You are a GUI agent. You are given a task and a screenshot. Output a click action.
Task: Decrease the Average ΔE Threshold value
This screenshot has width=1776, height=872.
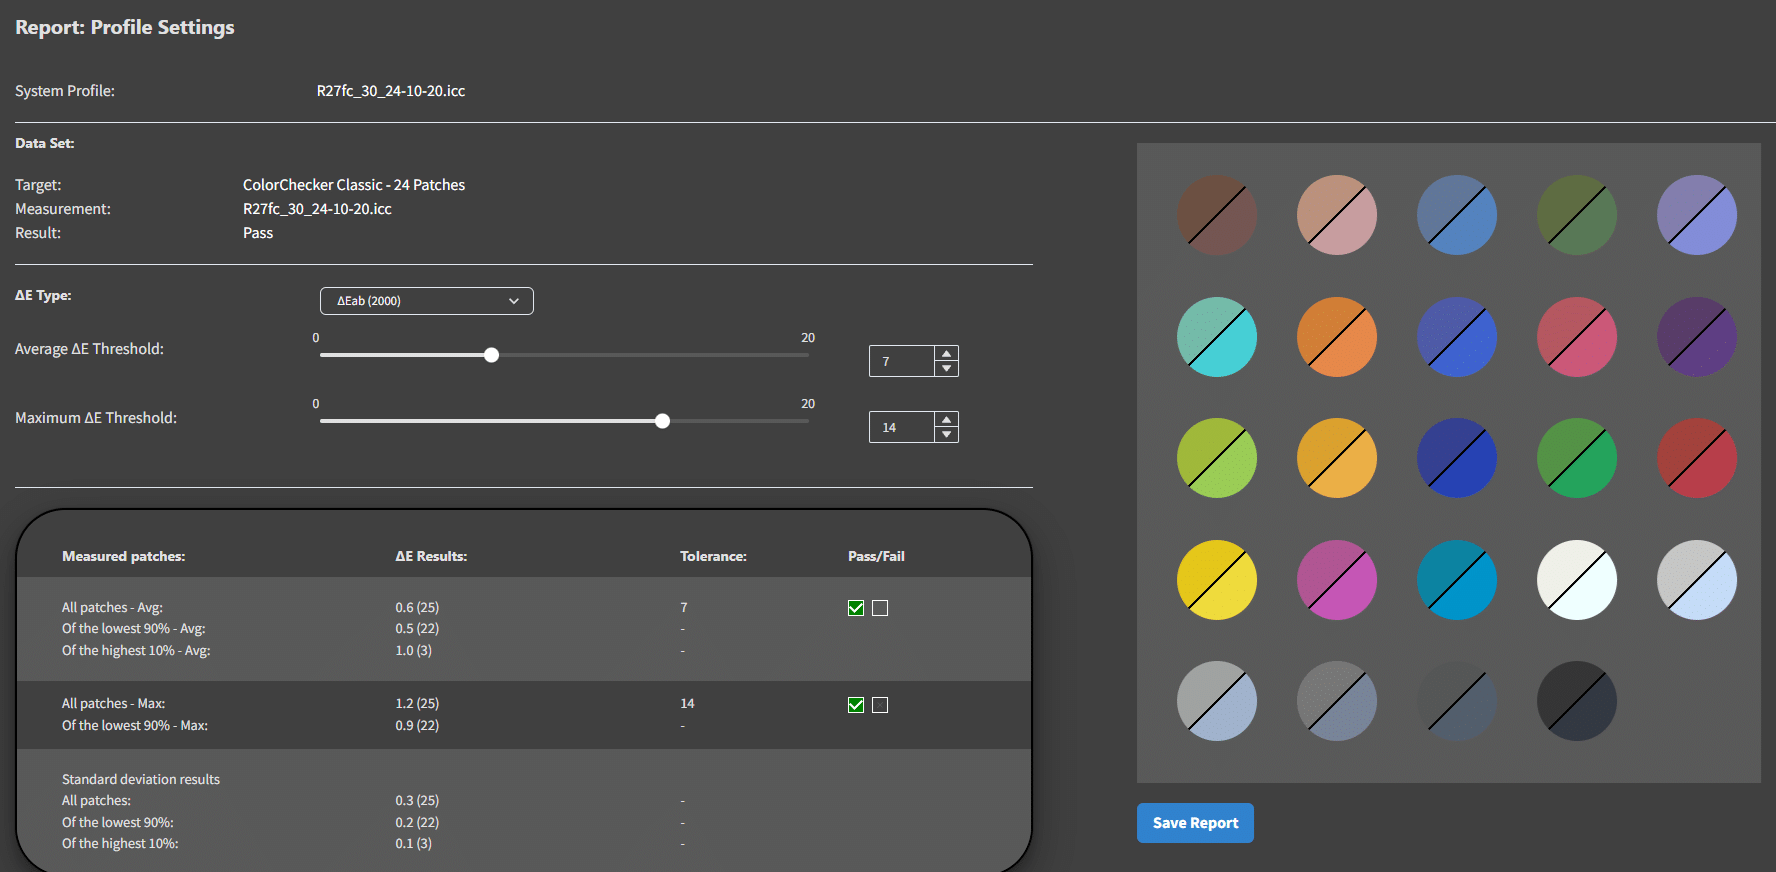(946, 369)
